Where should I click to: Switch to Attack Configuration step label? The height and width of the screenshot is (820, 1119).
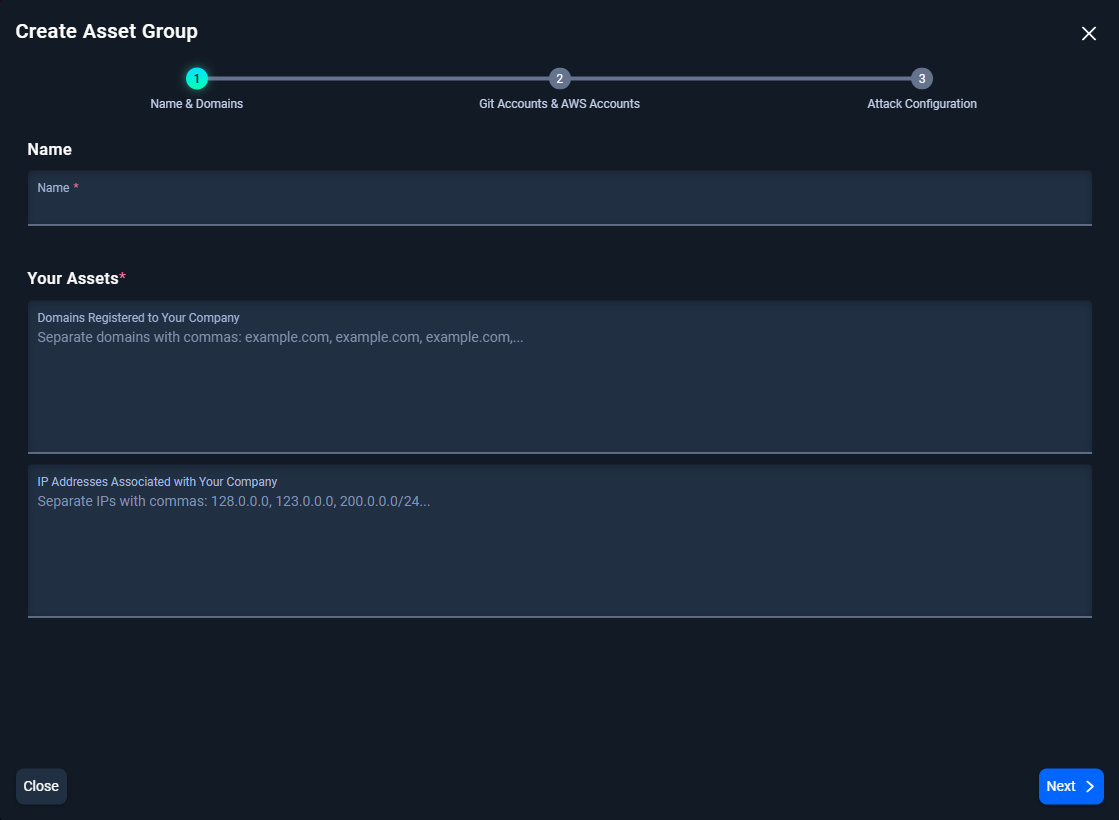pyautogui.click(x=922, y=104)
